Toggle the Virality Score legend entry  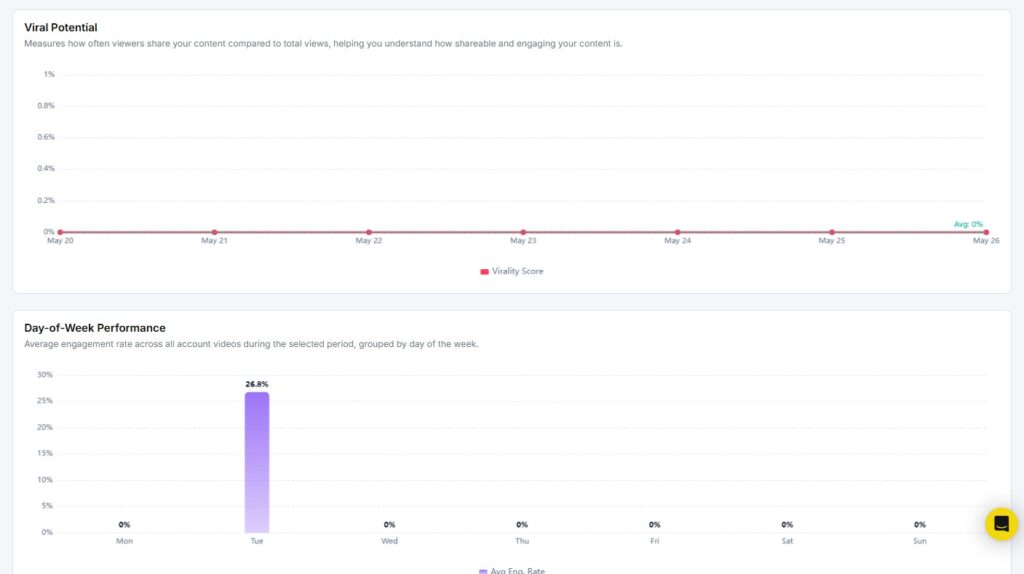[511, 271]
